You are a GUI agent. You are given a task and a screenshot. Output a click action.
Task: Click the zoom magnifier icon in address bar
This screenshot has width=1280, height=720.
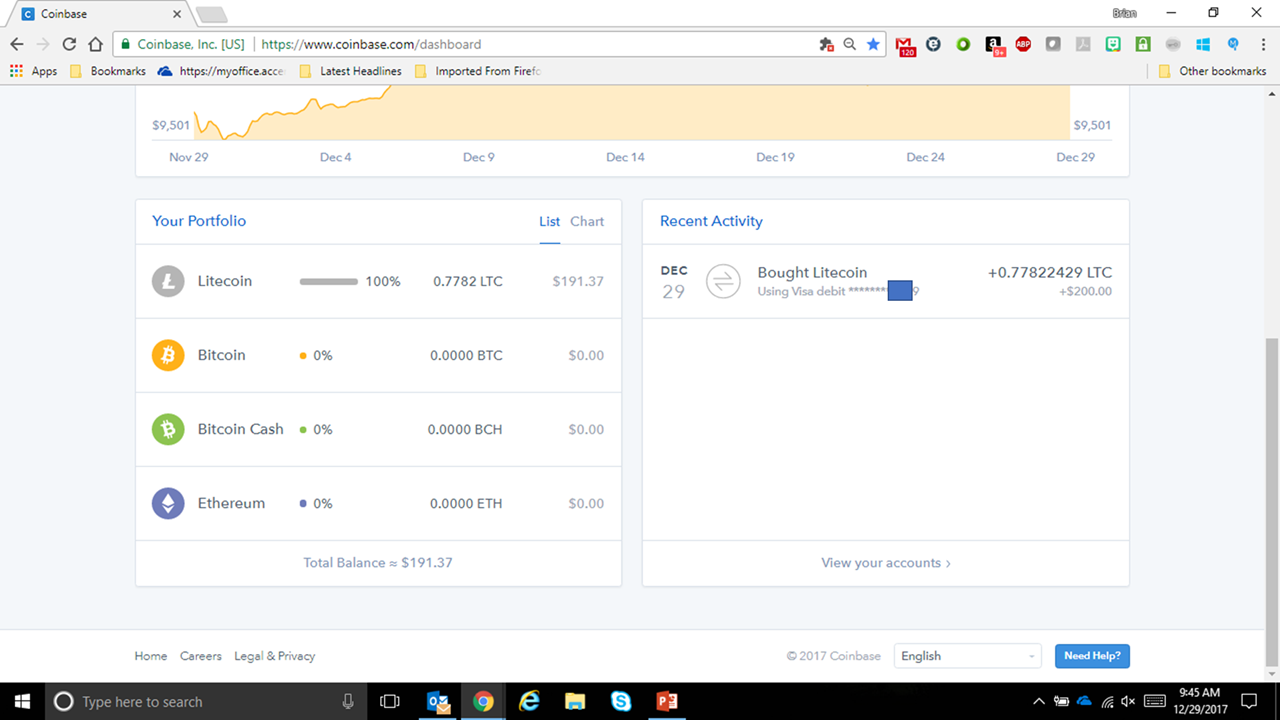tap(850, 44)
